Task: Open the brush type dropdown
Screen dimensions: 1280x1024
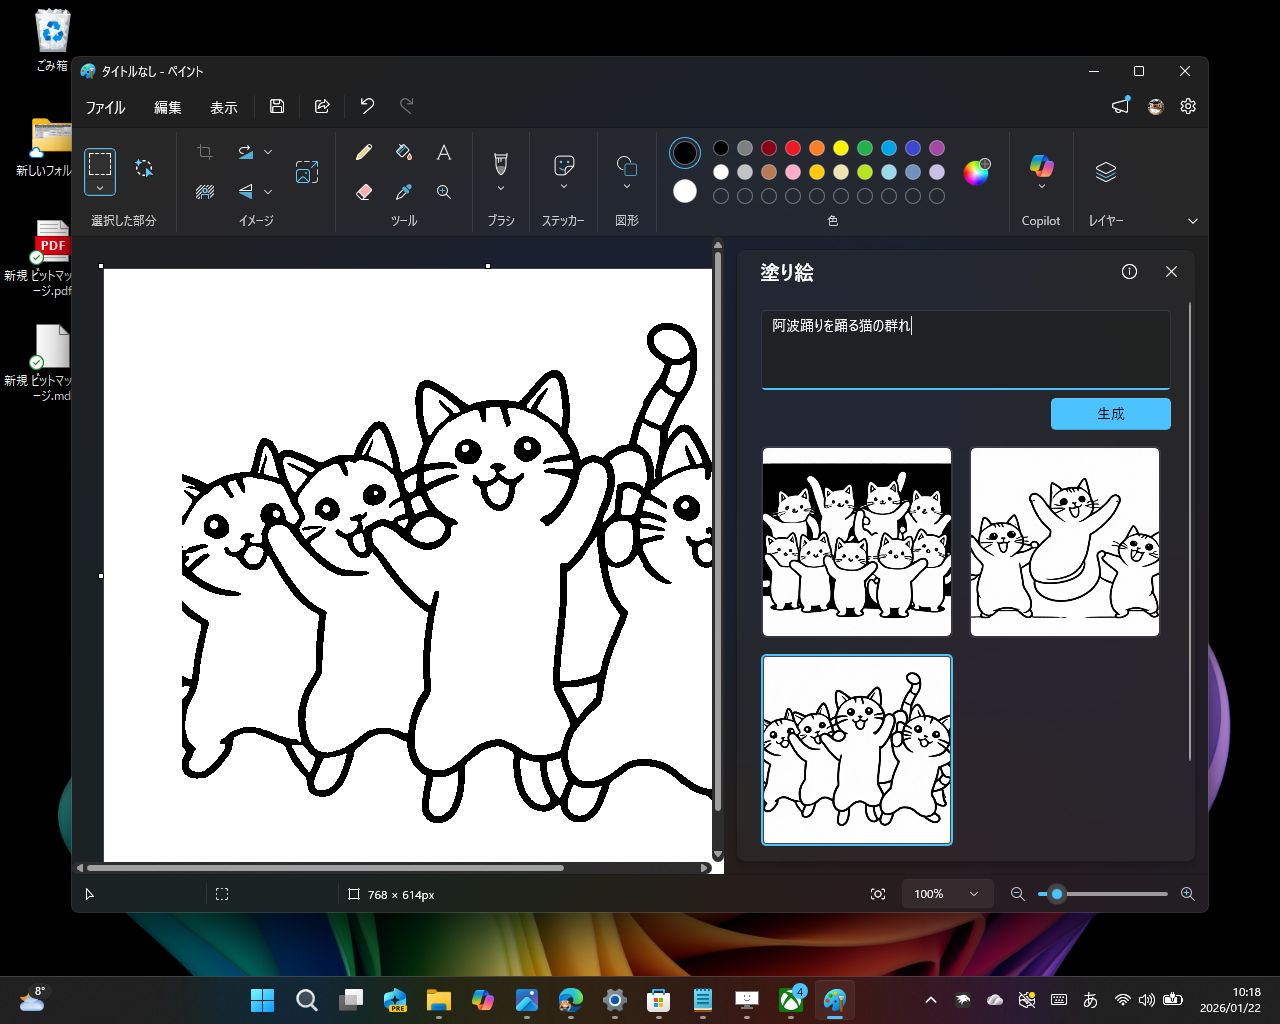Action: [x=500, y=185]
